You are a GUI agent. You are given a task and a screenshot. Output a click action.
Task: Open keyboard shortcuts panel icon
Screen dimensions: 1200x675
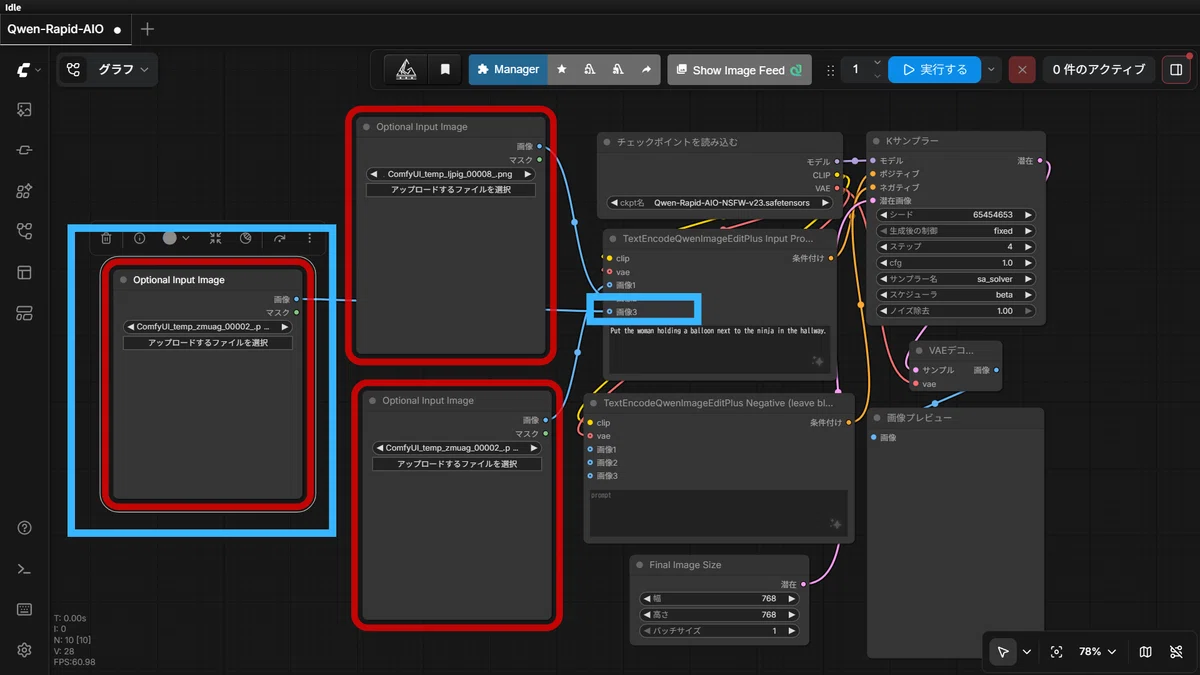click(25, 609)
